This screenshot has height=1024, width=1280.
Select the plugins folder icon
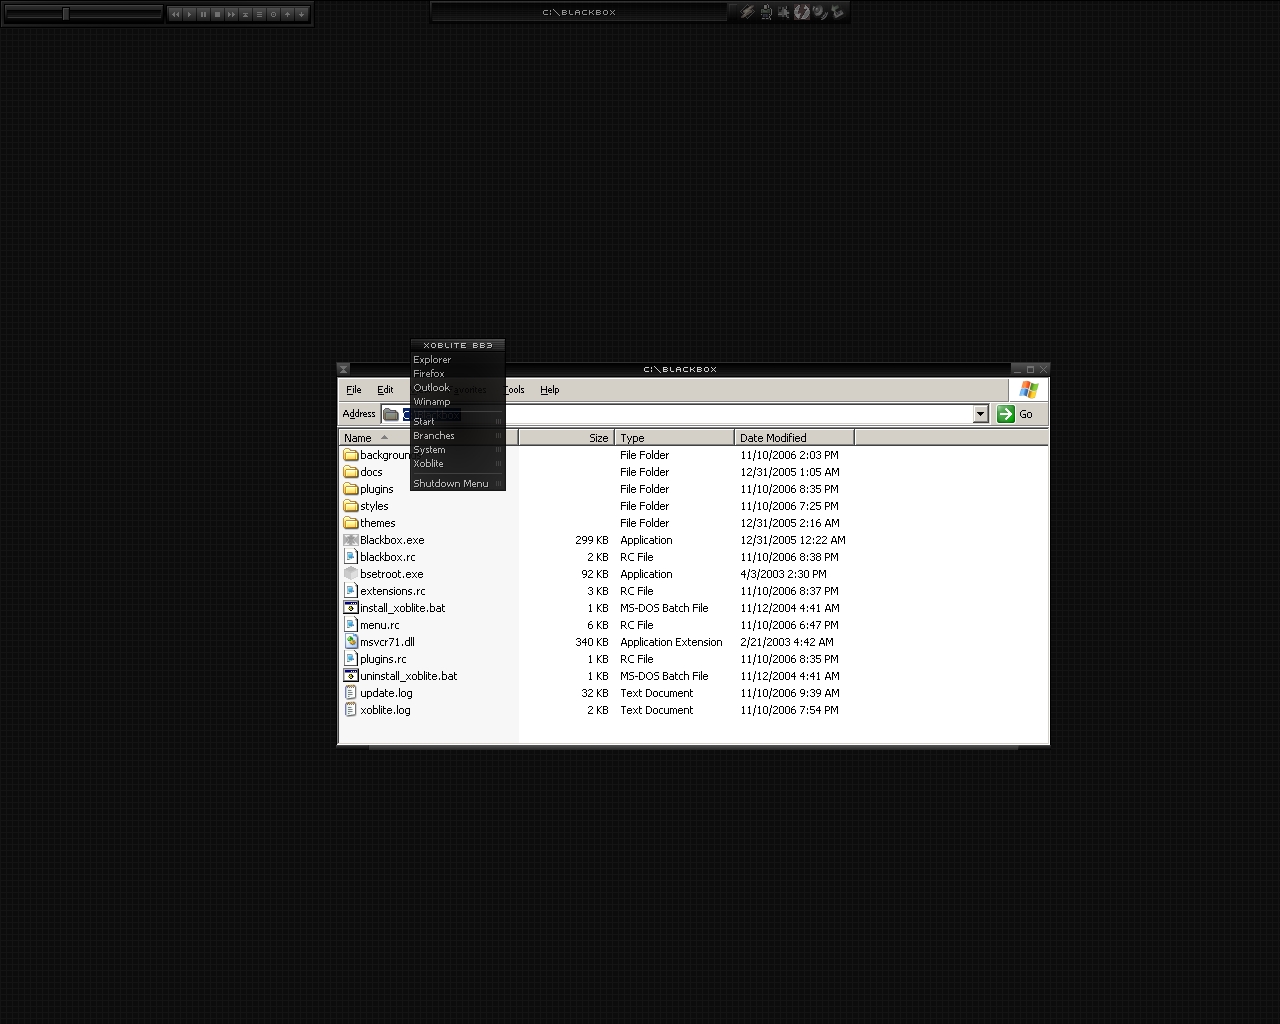[x=351, y=489]
